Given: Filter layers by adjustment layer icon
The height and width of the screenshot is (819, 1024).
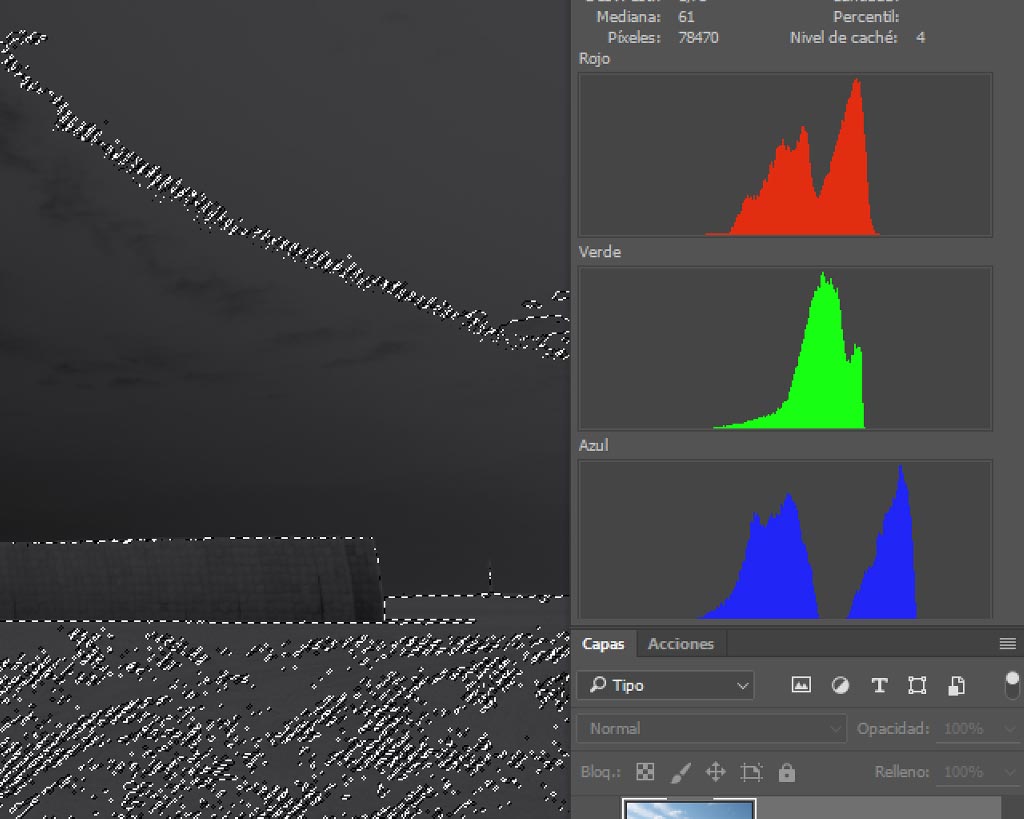Looking at the screenshot, I should [840, 685].
